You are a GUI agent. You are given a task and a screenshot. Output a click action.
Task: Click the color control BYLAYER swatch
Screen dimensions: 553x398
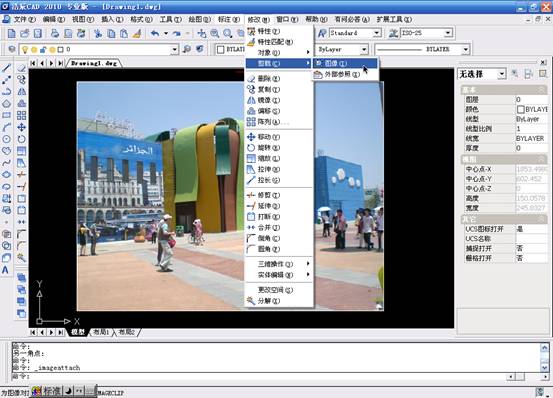tap(221, 49)
